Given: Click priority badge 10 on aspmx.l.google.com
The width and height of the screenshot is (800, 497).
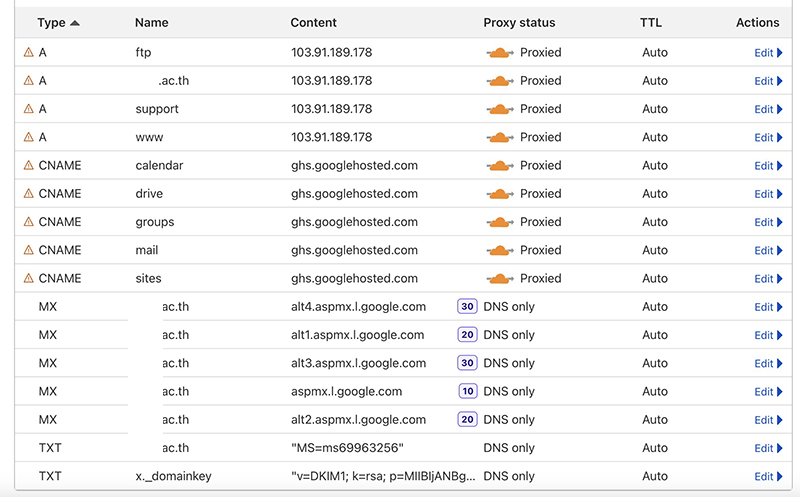Looking at the screenshot, I should [x=467, y=391].
